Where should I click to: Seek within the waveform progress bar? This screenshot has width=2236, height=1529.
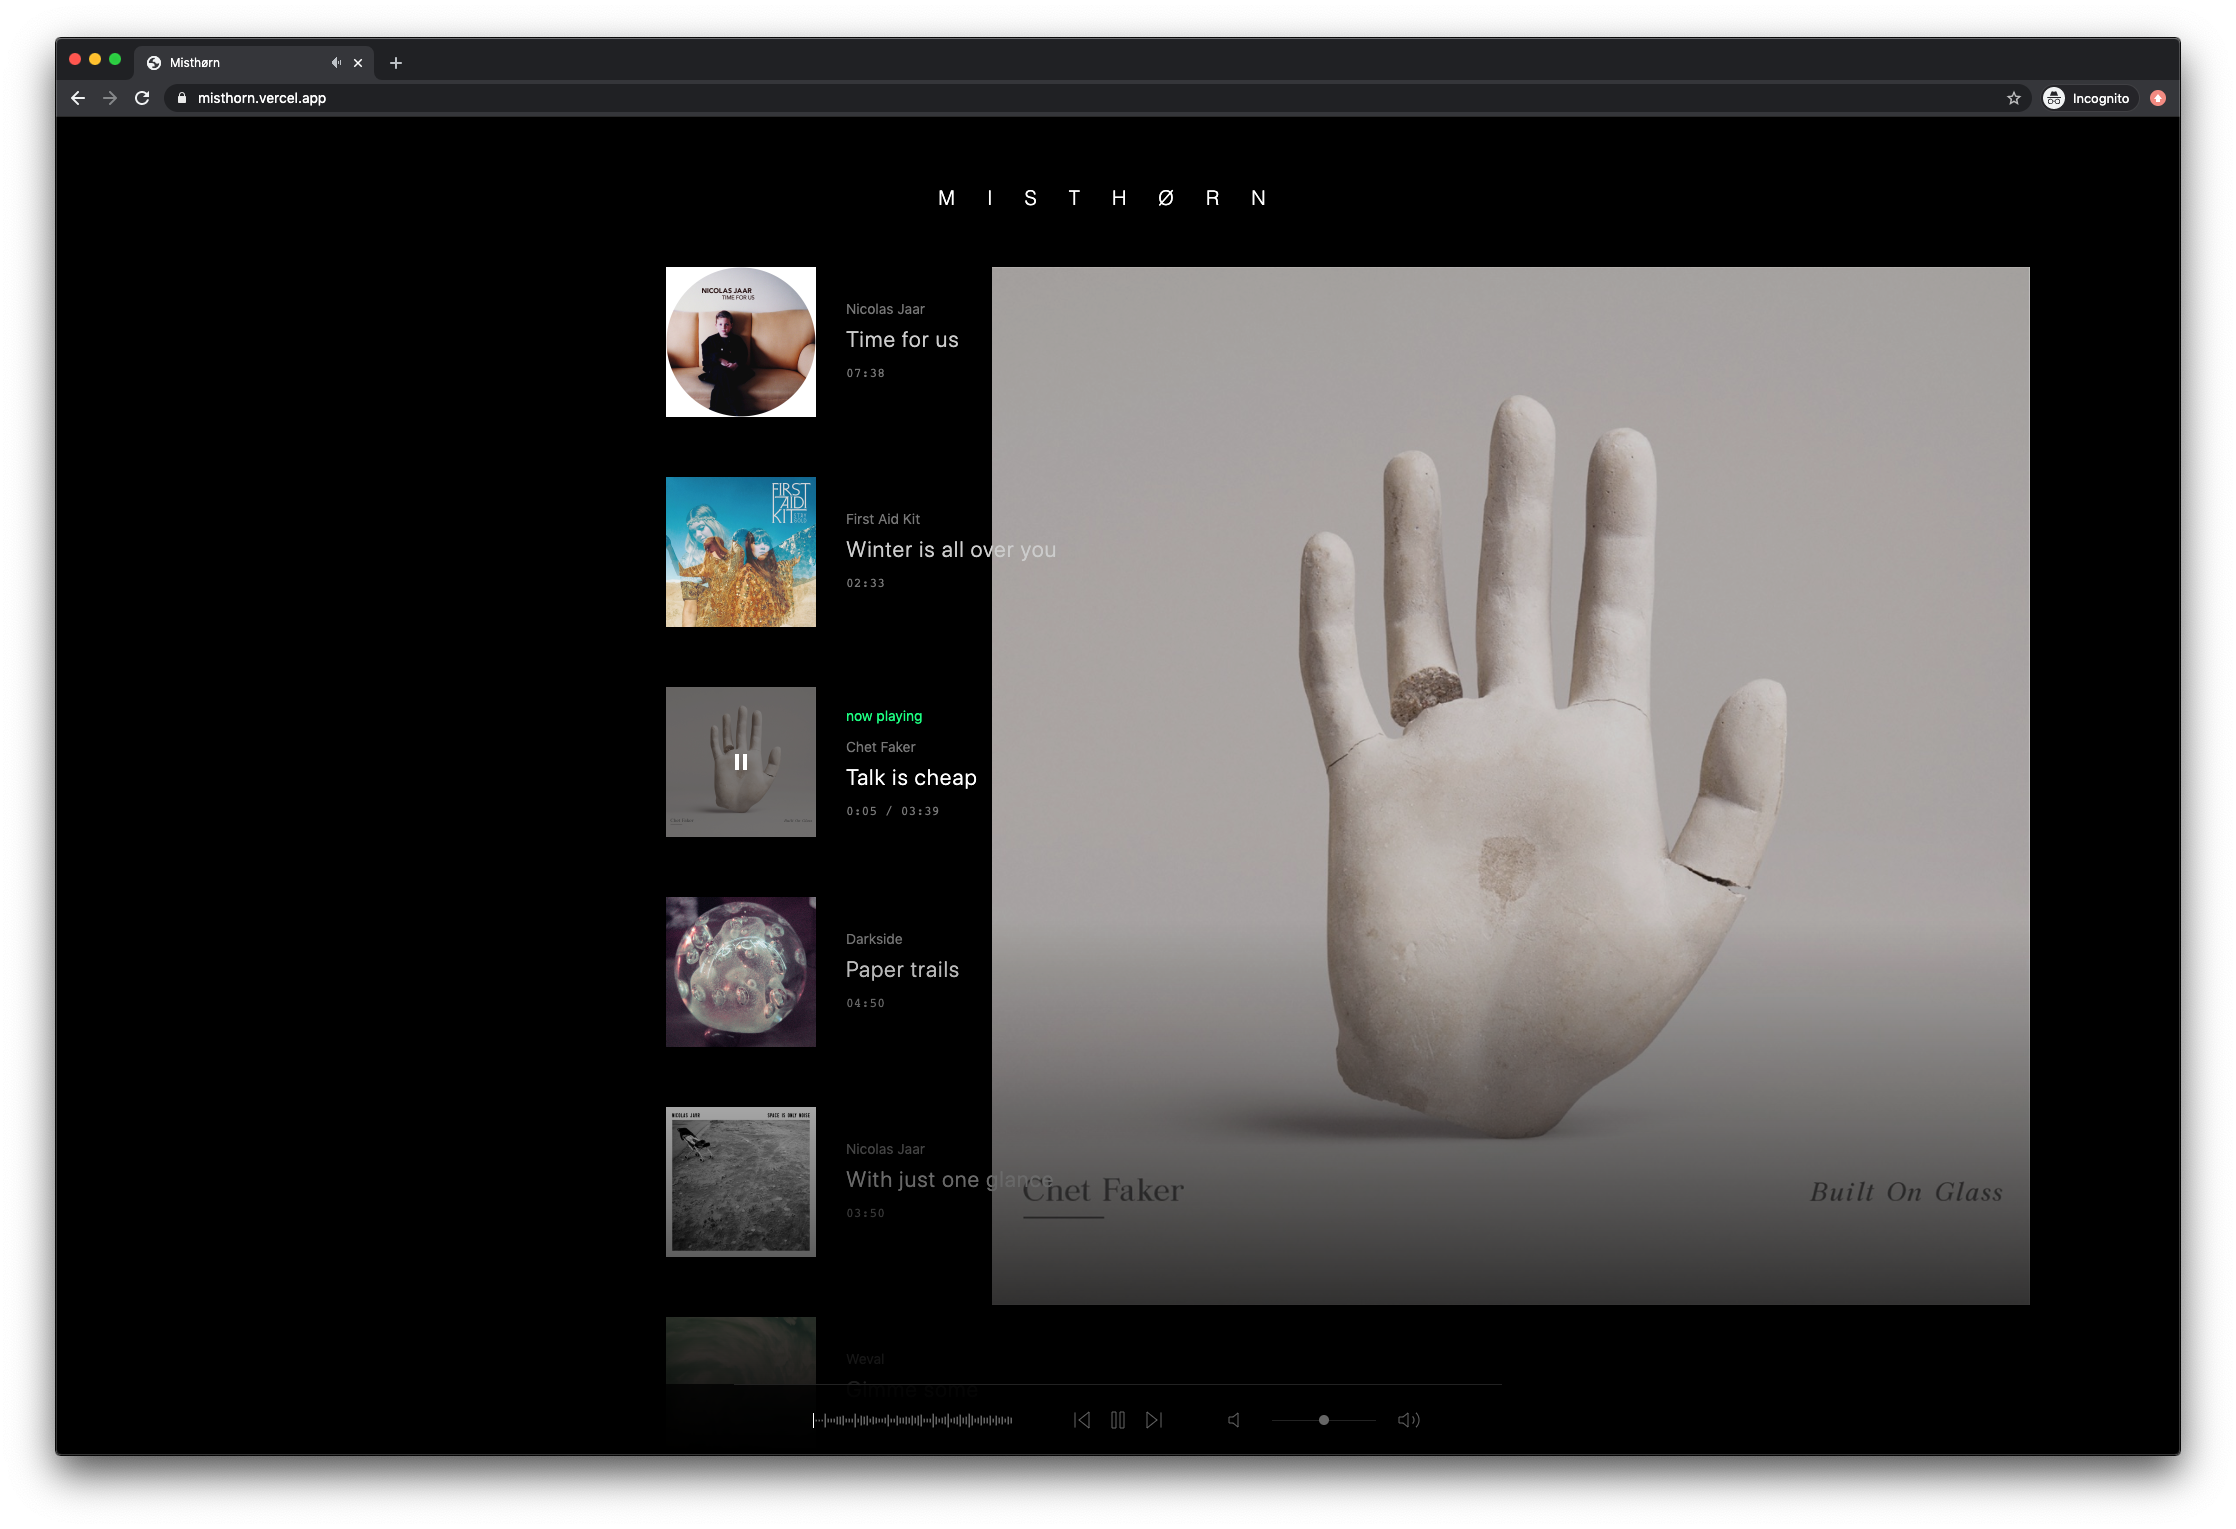(x=912, y=1420)
